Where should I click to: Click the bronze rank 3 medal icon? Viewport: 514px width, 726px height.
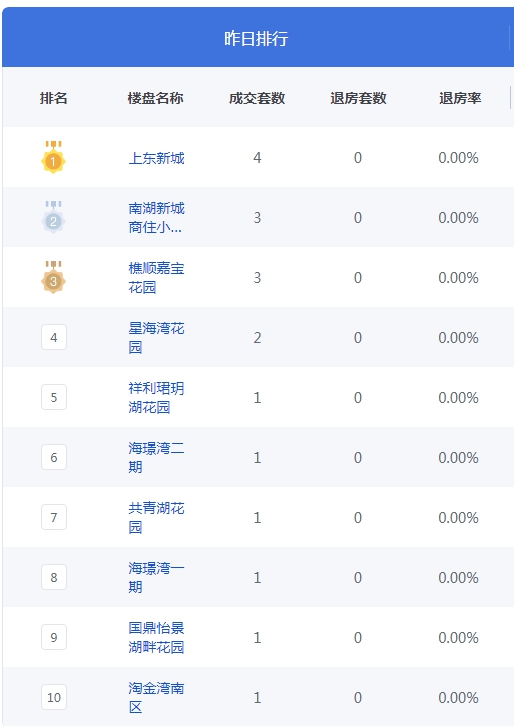pyautogui.click(x=53, y=277)
